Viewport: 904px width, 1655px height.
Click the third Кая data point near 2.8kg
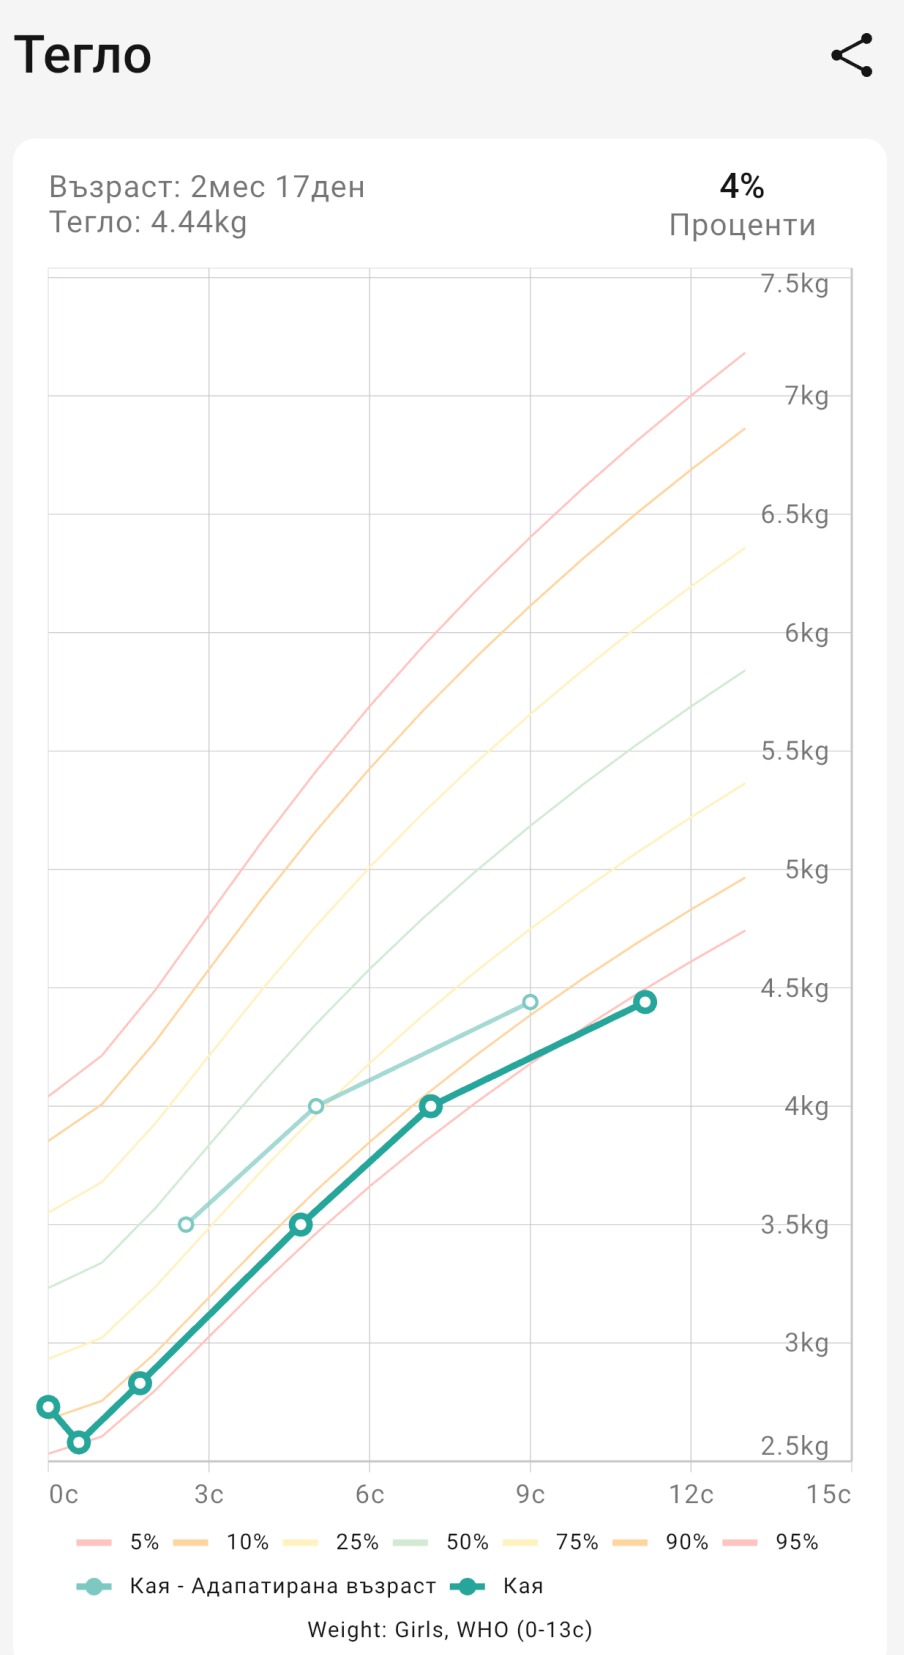click(140, 1383)
